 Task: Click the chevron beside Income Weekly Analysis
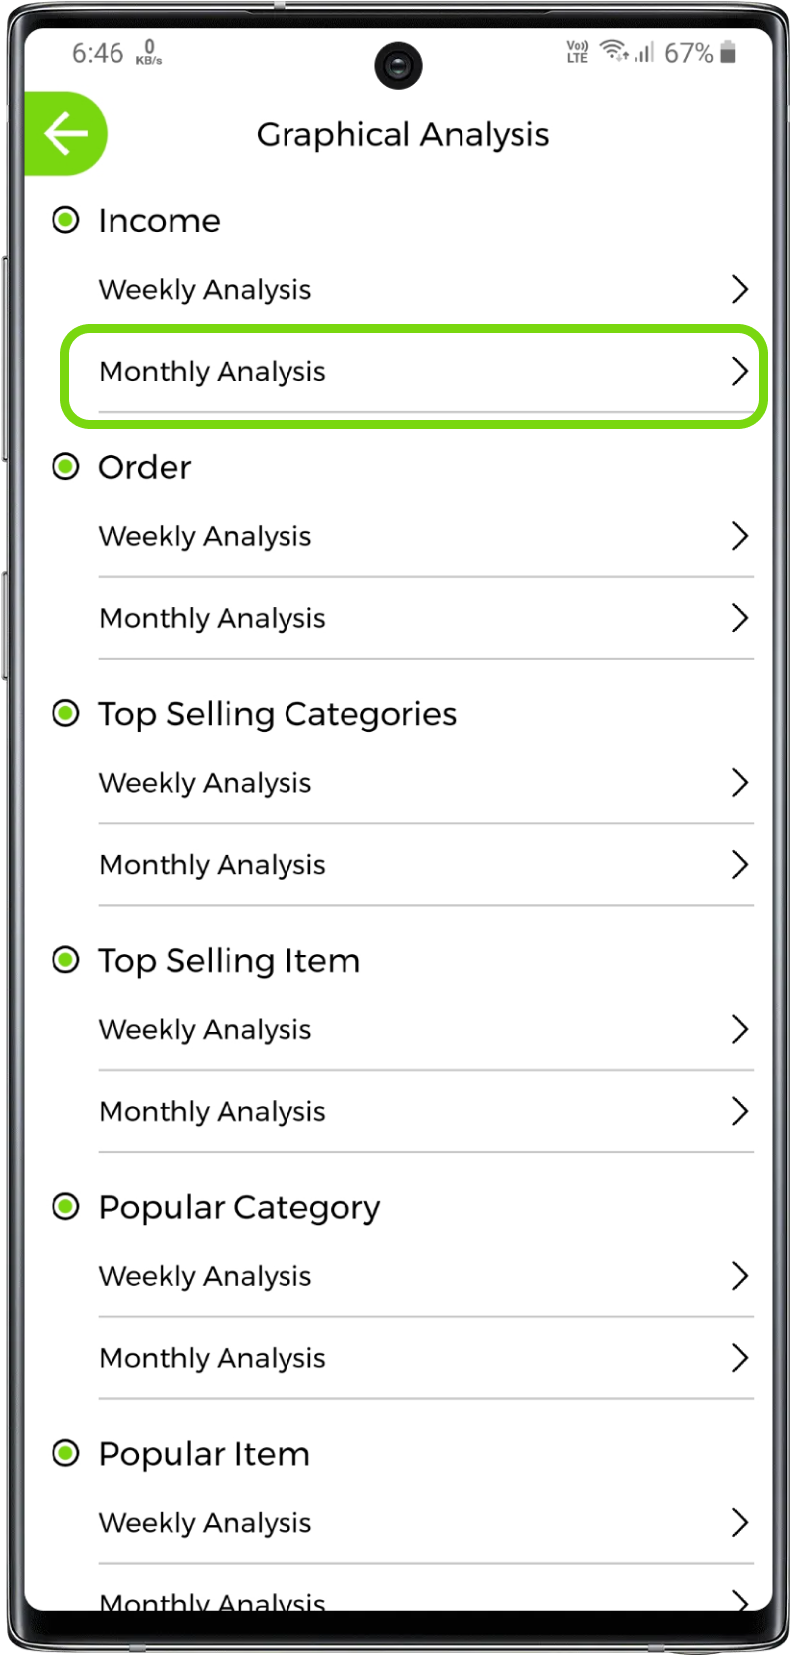(739, 289)
